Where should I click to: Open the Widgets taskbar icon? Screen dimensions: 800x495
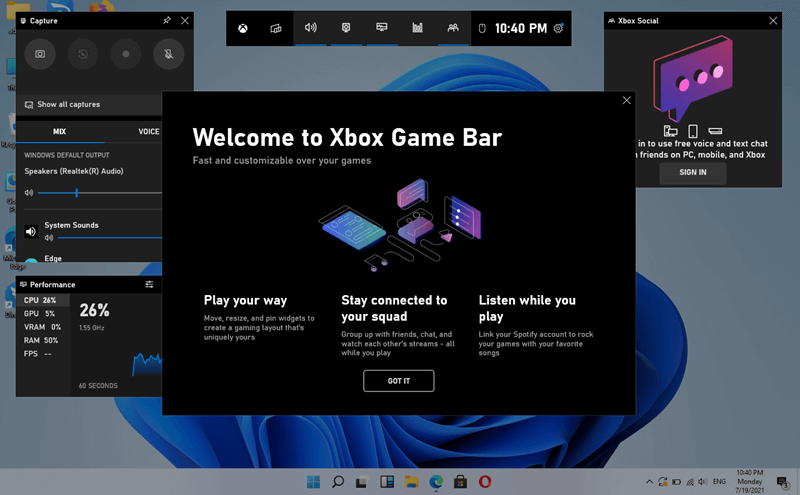coord(387,481)
